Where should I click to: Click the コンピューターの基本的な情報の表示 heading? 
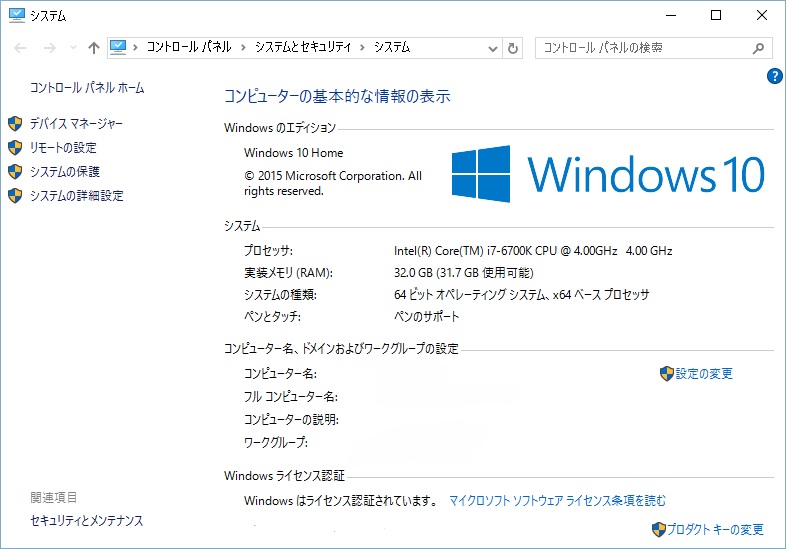[x=337, y=96]
